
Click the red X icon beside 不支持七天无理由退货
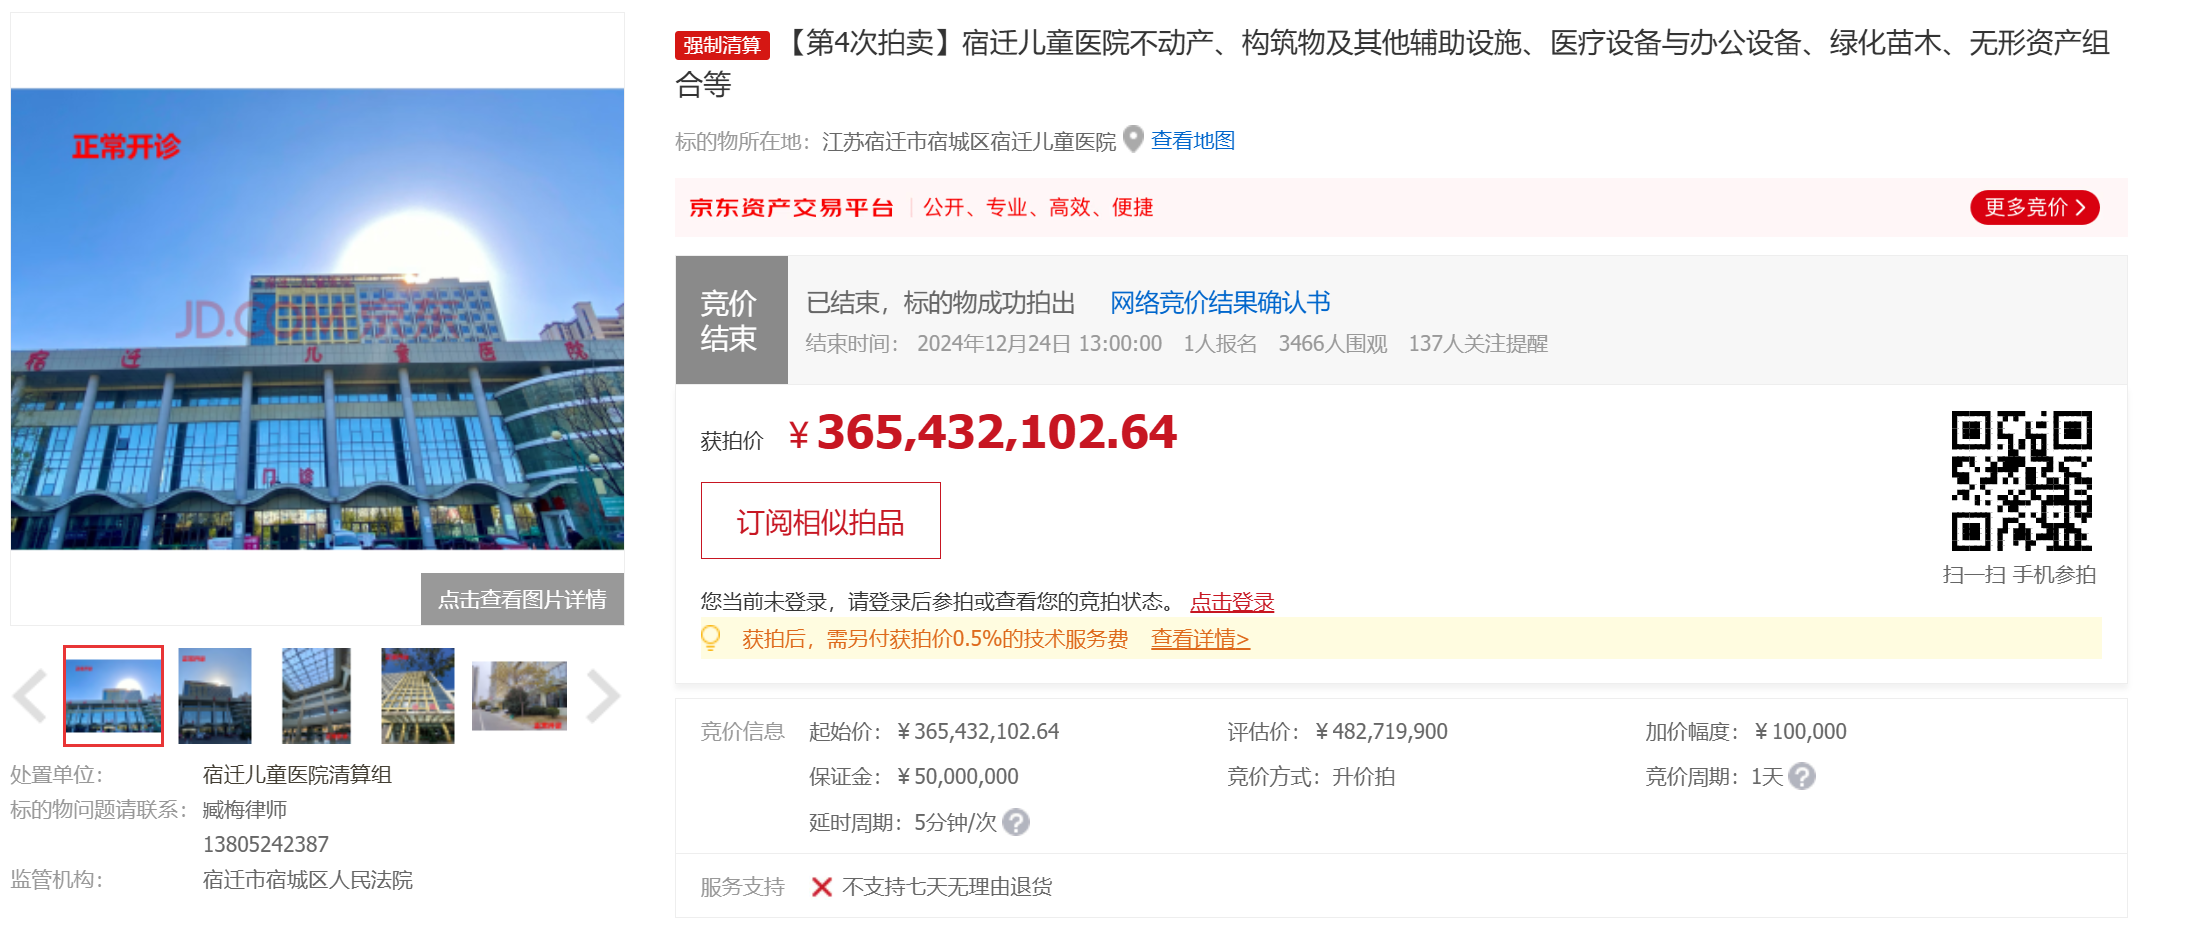[x=822, y=887]
